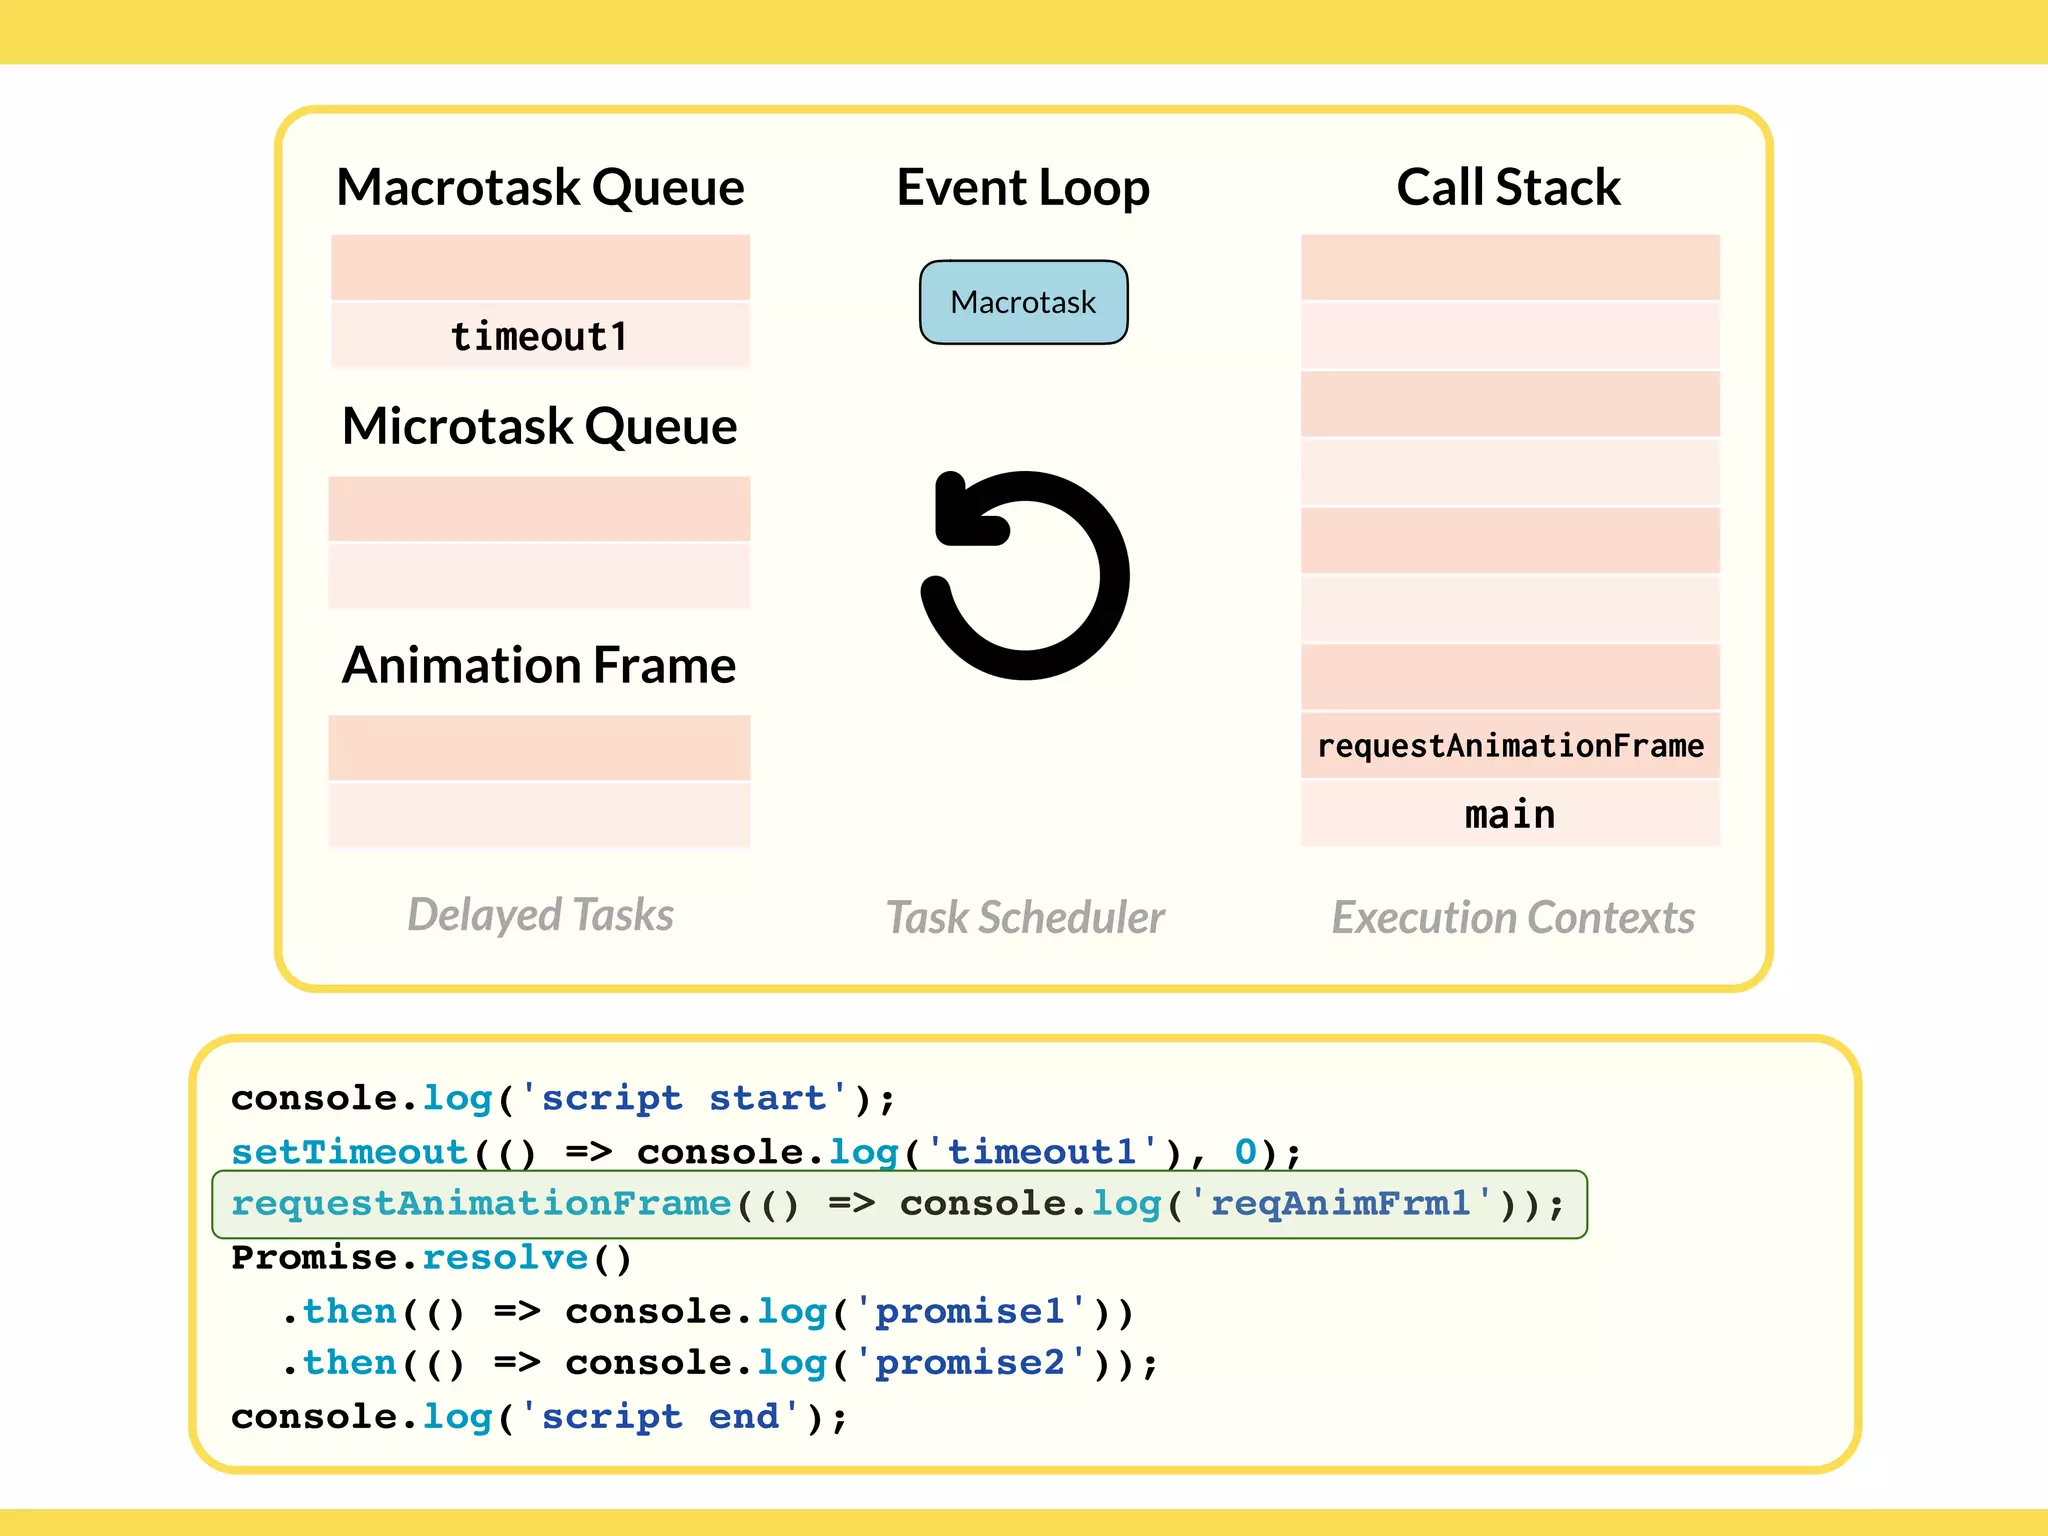Click console.log 'script end' code line

pos(540,1417)
